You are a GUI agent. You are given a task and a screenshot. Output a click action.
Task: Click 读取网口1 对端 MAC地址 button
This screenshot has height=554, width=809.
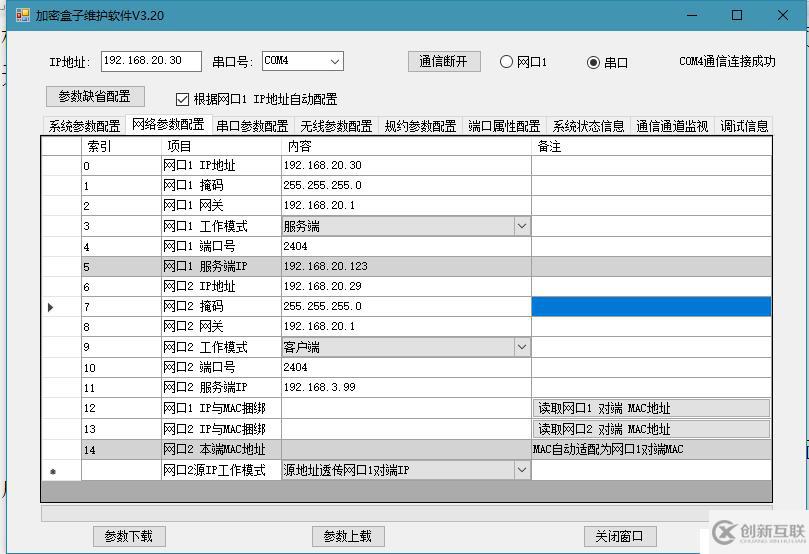click(x=651, y=409)
